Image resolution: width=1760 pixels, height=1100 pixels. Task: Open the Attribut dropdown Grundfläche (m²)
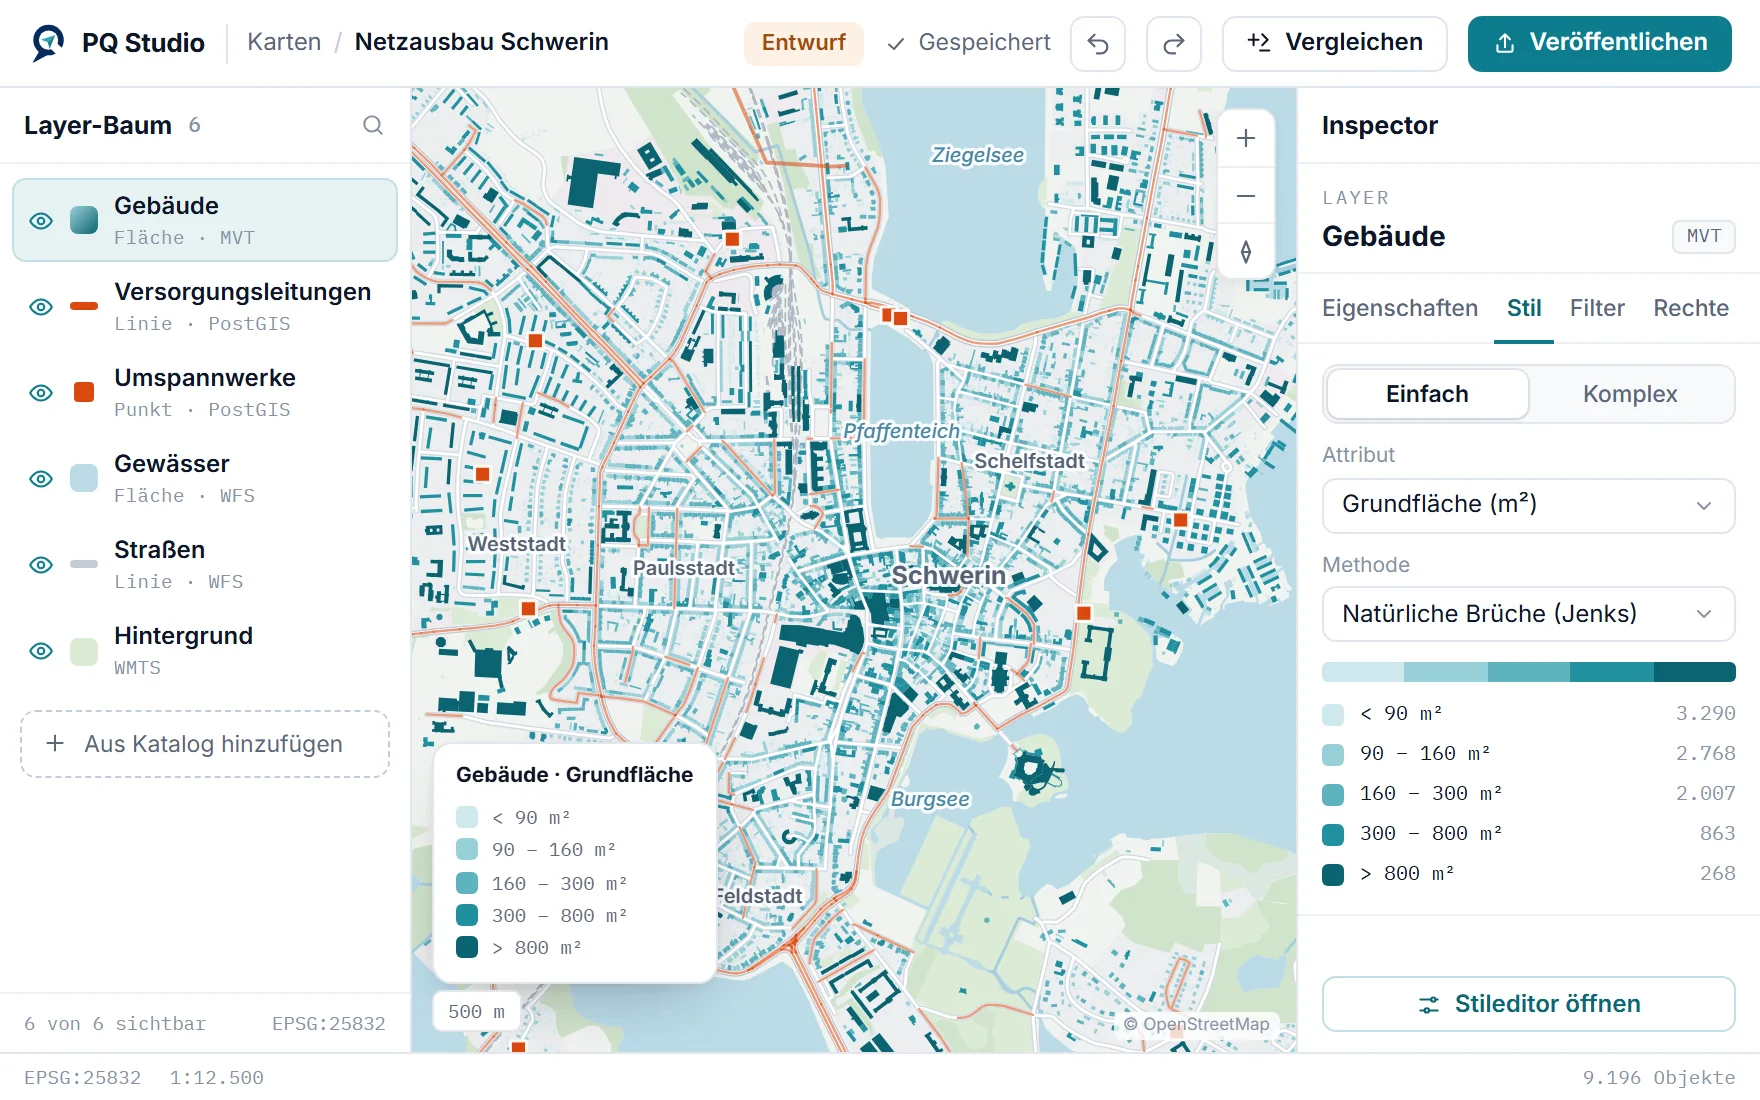click(x=1528, y=505)
